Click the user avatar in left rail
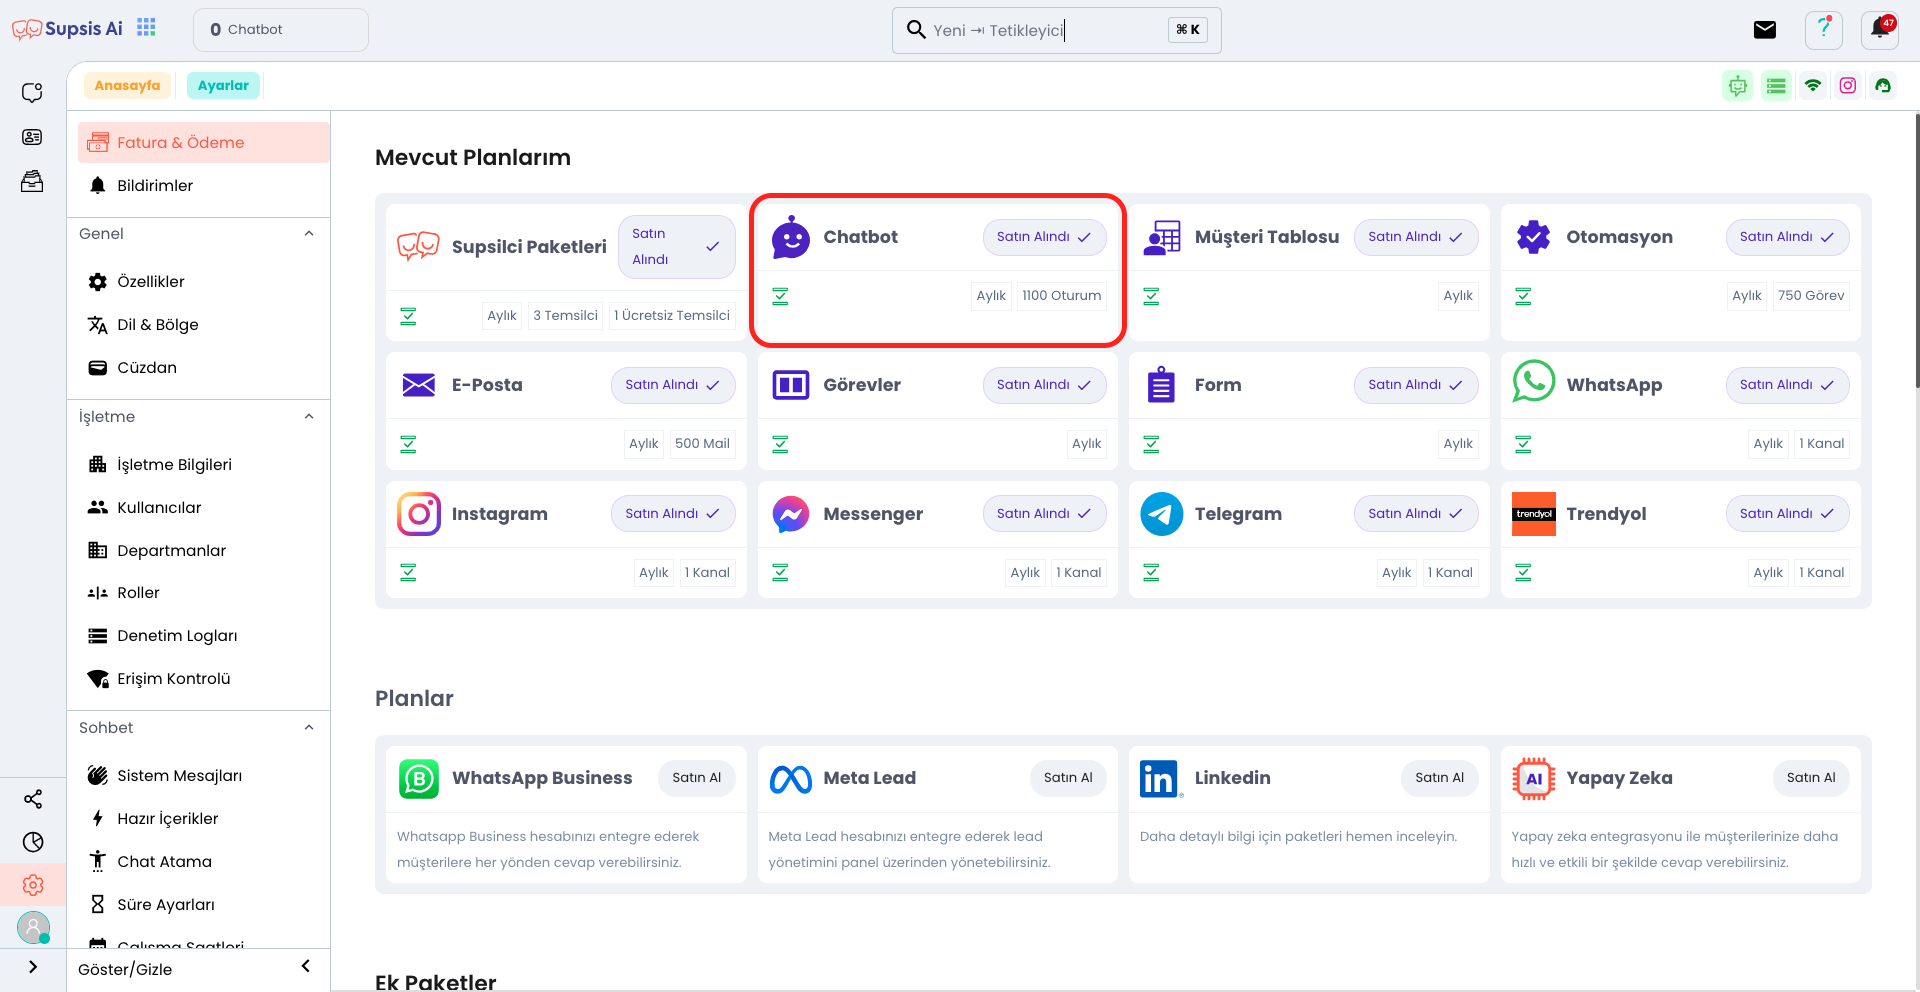1920x992 pixels. coord(33,928)
